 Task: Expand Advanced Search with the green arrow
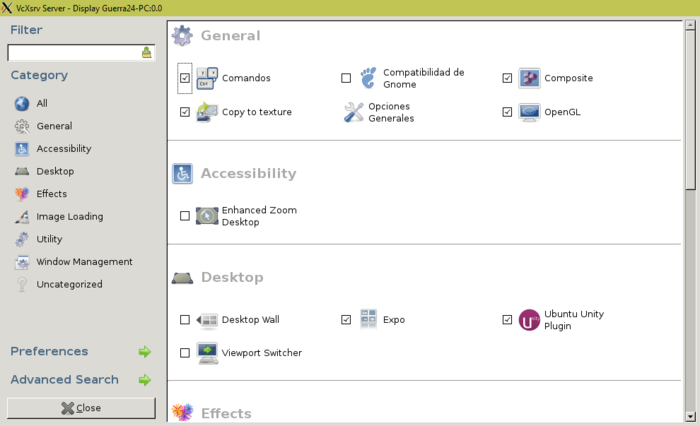pyautogui.click(x=144, y=380)
